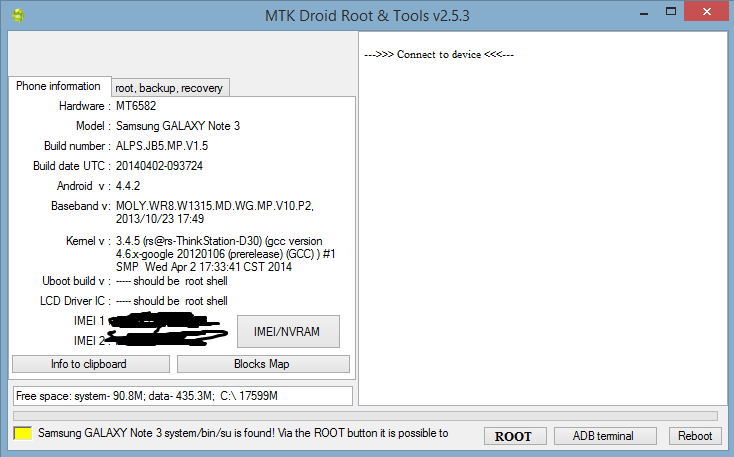This screenshot has height=457, width=734.
Task: Click the su found status message
Action: pyautogui.click(x=242, y=434)
